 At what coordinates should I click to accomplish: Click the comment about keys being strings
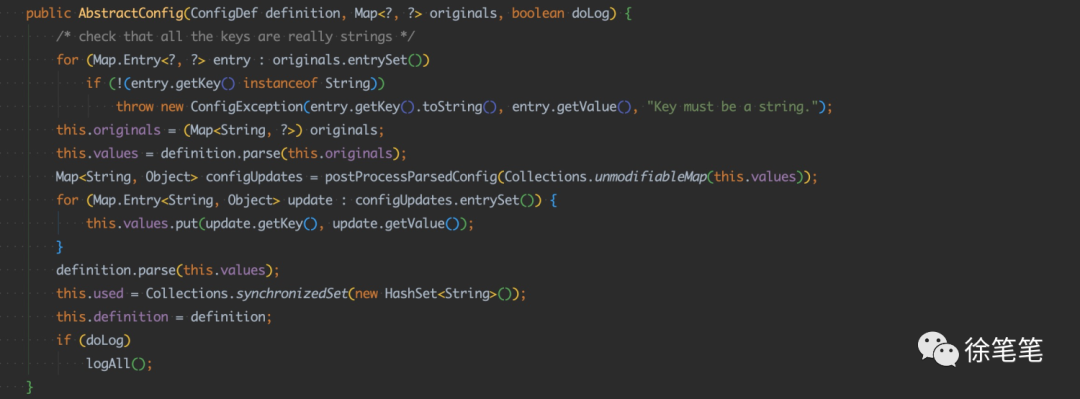(x=235, y=37)
